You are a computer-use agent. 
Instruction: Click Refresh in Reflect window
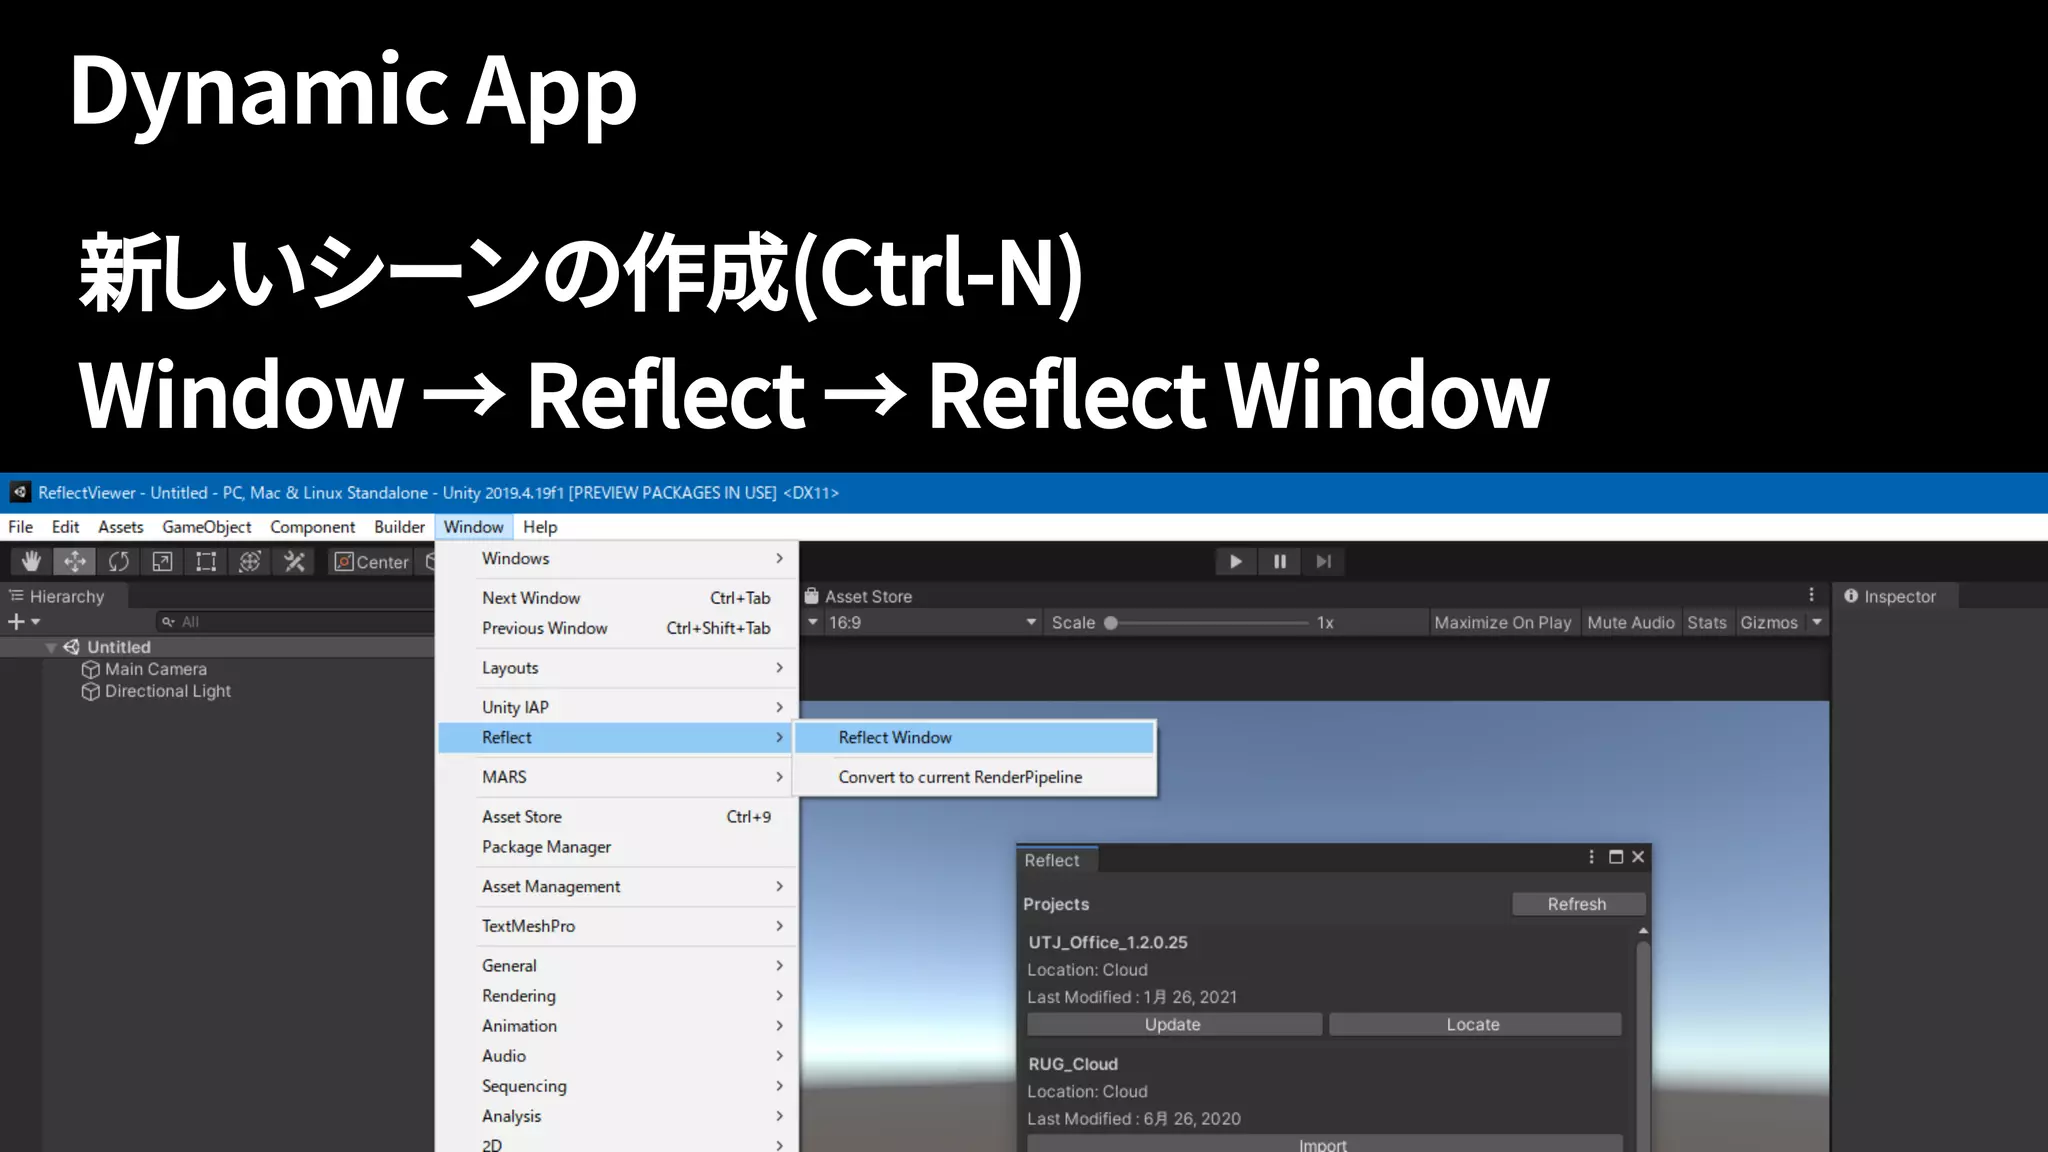click(x=1577, y=904)
